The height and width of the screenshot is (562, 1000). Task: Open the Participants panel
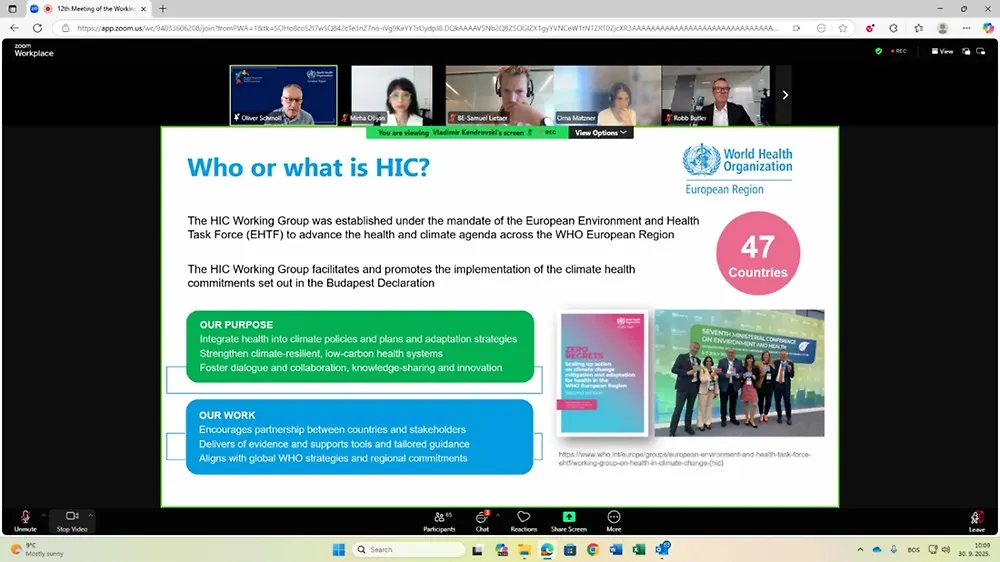click(438, 519)
